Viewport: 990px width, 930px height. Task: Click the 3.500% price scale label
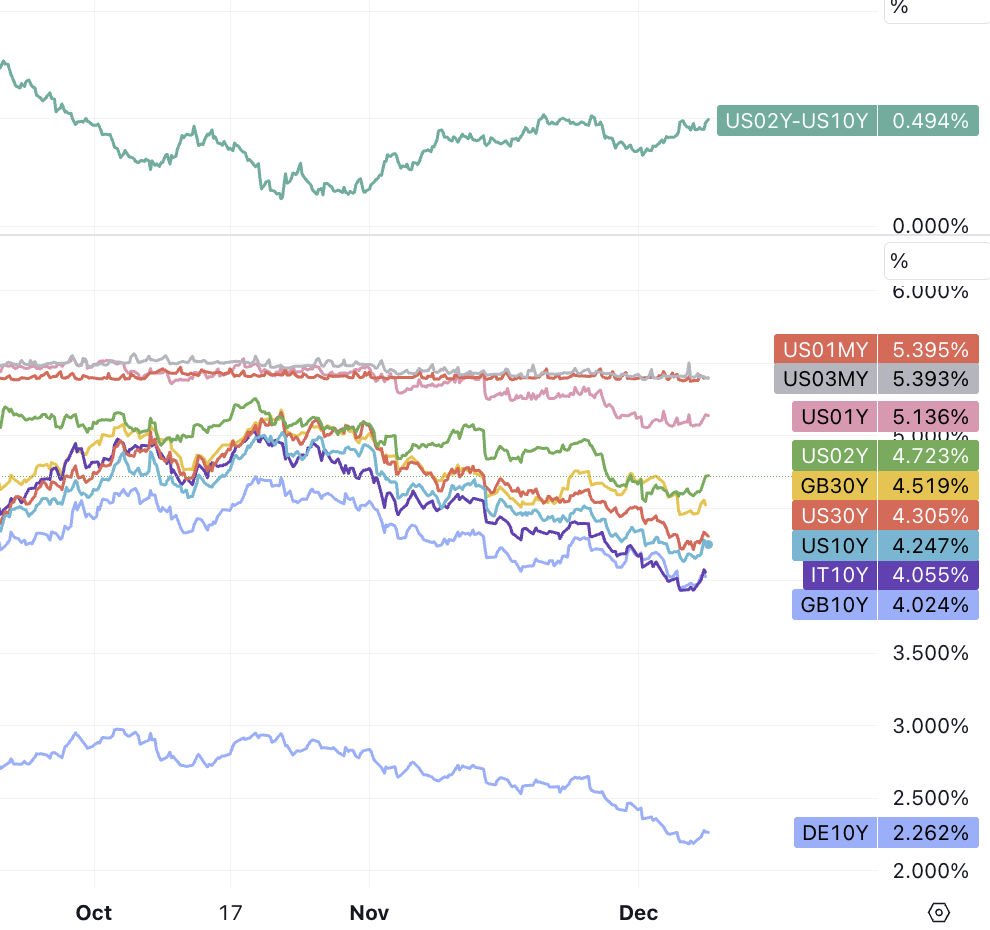(928, 653)
